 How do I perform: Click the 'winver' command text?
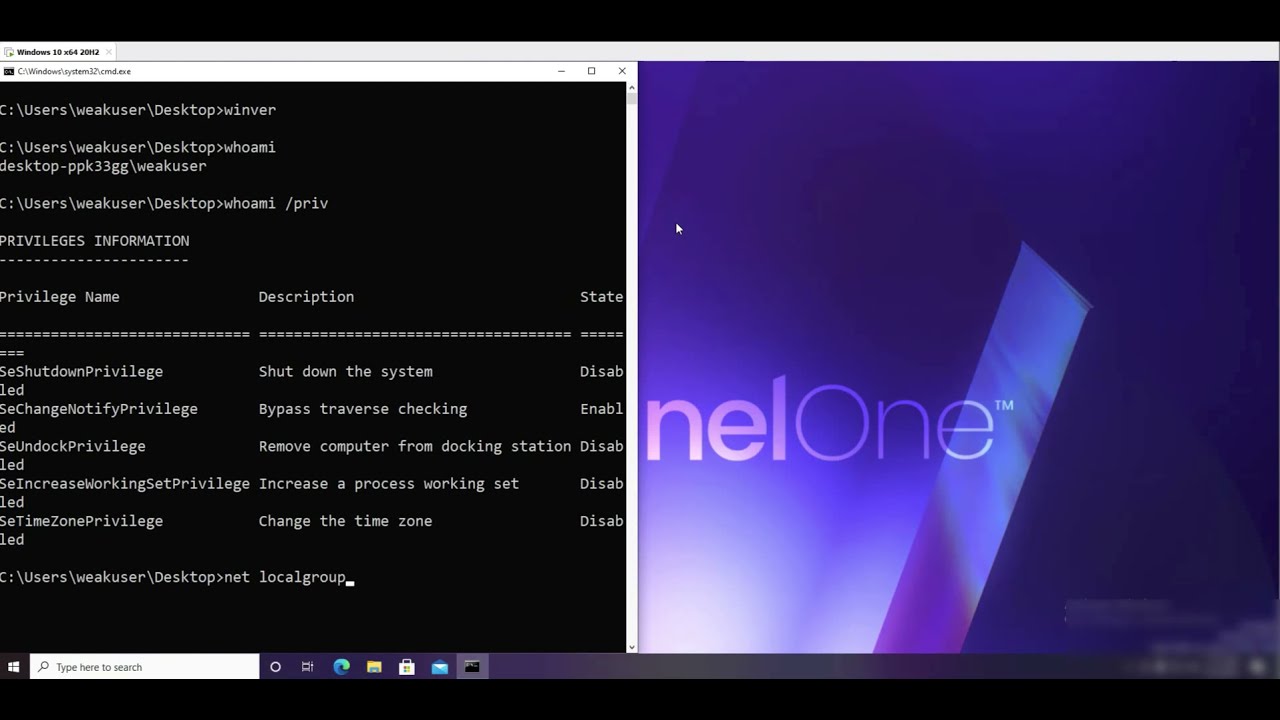[x=250, y=110]
